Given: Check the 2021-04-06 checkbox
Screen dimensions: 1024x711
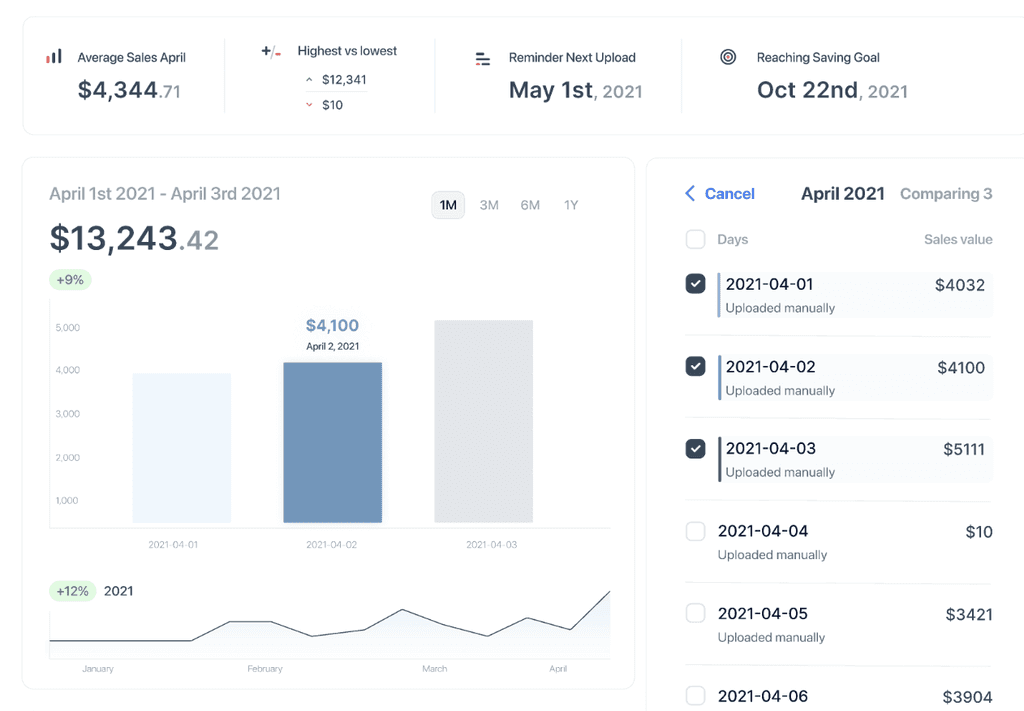Looking at the screenshot, I should 696,695.
